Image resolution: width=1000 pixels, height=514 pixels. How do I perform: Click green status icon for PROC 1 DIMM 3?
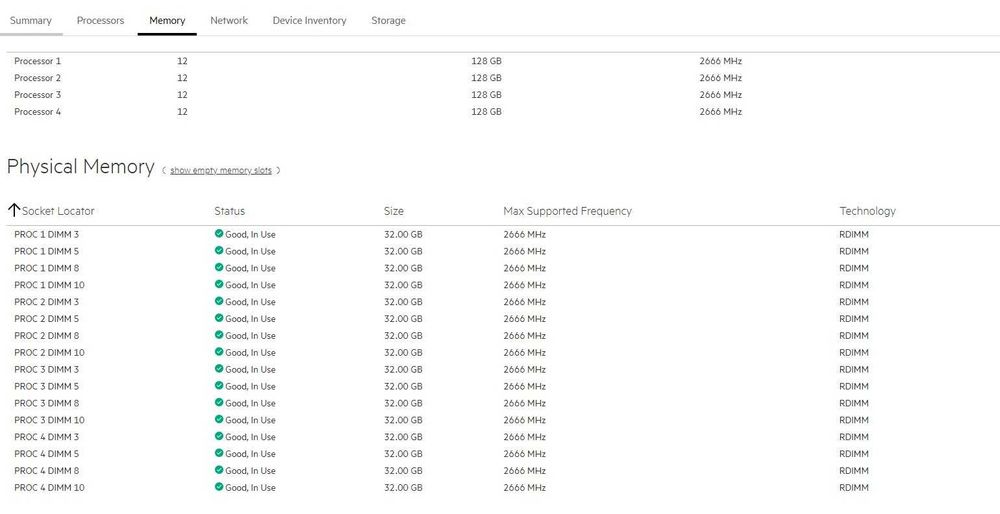[x=219, y=234]
